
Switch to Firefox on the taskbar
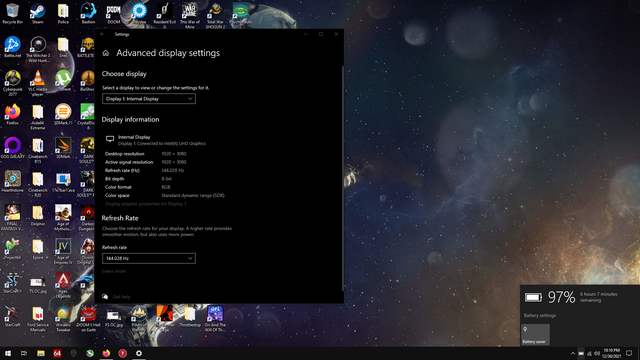(x=106, y=353)
